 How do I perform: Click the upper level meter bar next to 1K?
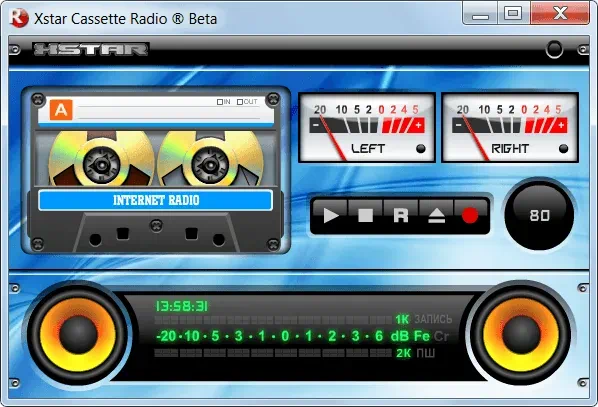tap(273, 320)
